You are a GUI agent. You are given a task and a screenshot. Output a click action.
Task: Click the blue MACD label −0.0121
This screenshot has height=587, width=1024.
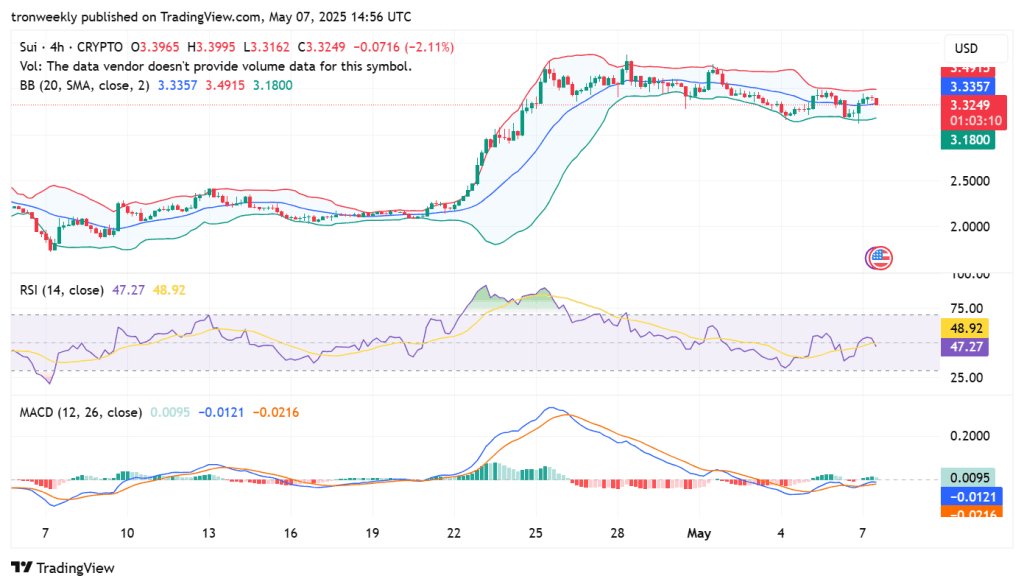tap(970, 497)
